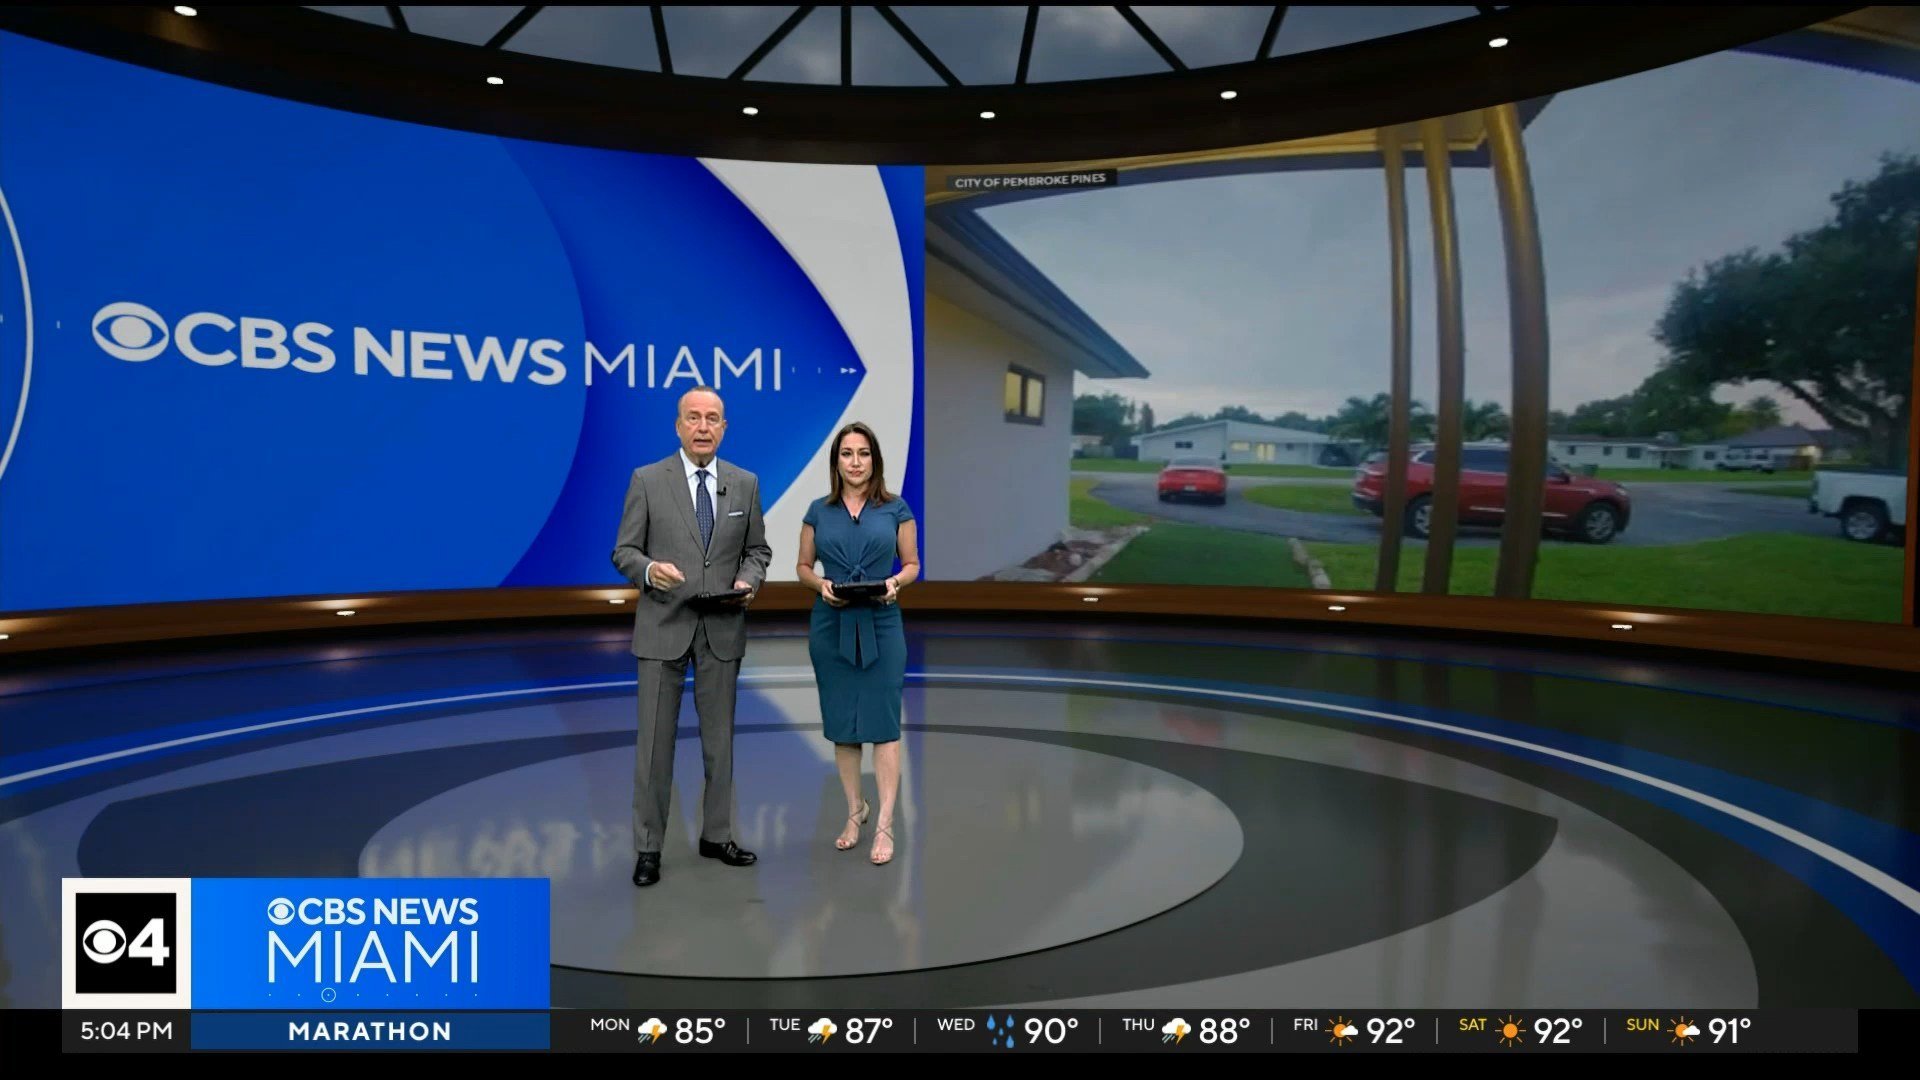Click Friday's partly sunny weather icon
Viewport: 1920px width, 1080px height.
pos(1342,1031)
